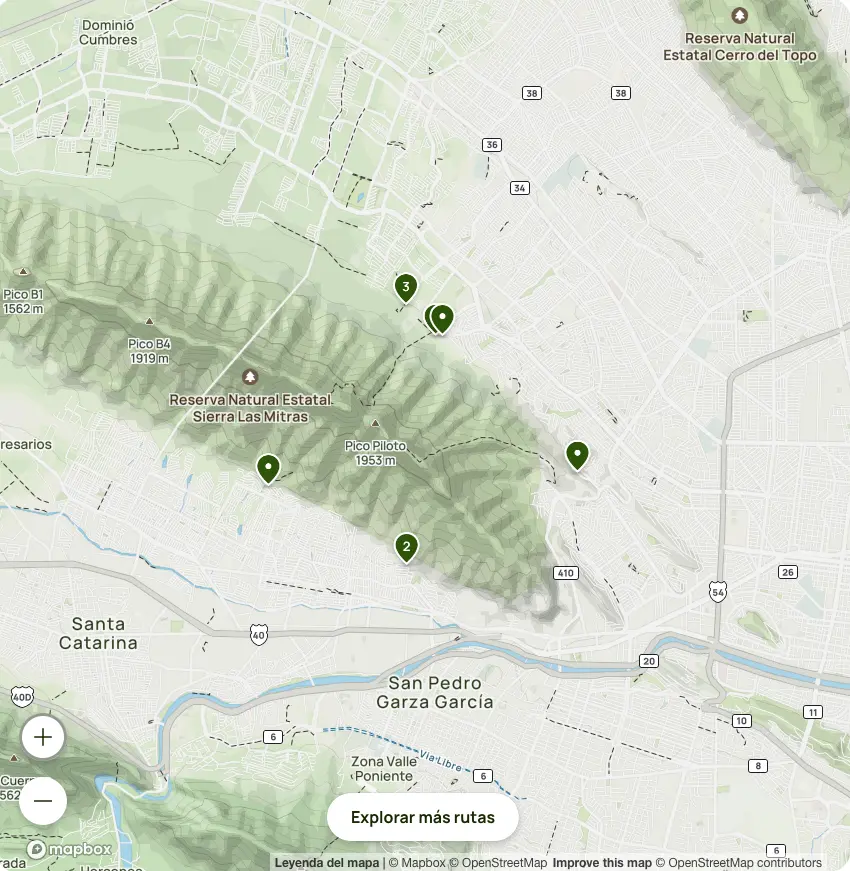
Task: Click the San Pedro Garza García label
Action: pyautogui.click(x=435, y=692)
